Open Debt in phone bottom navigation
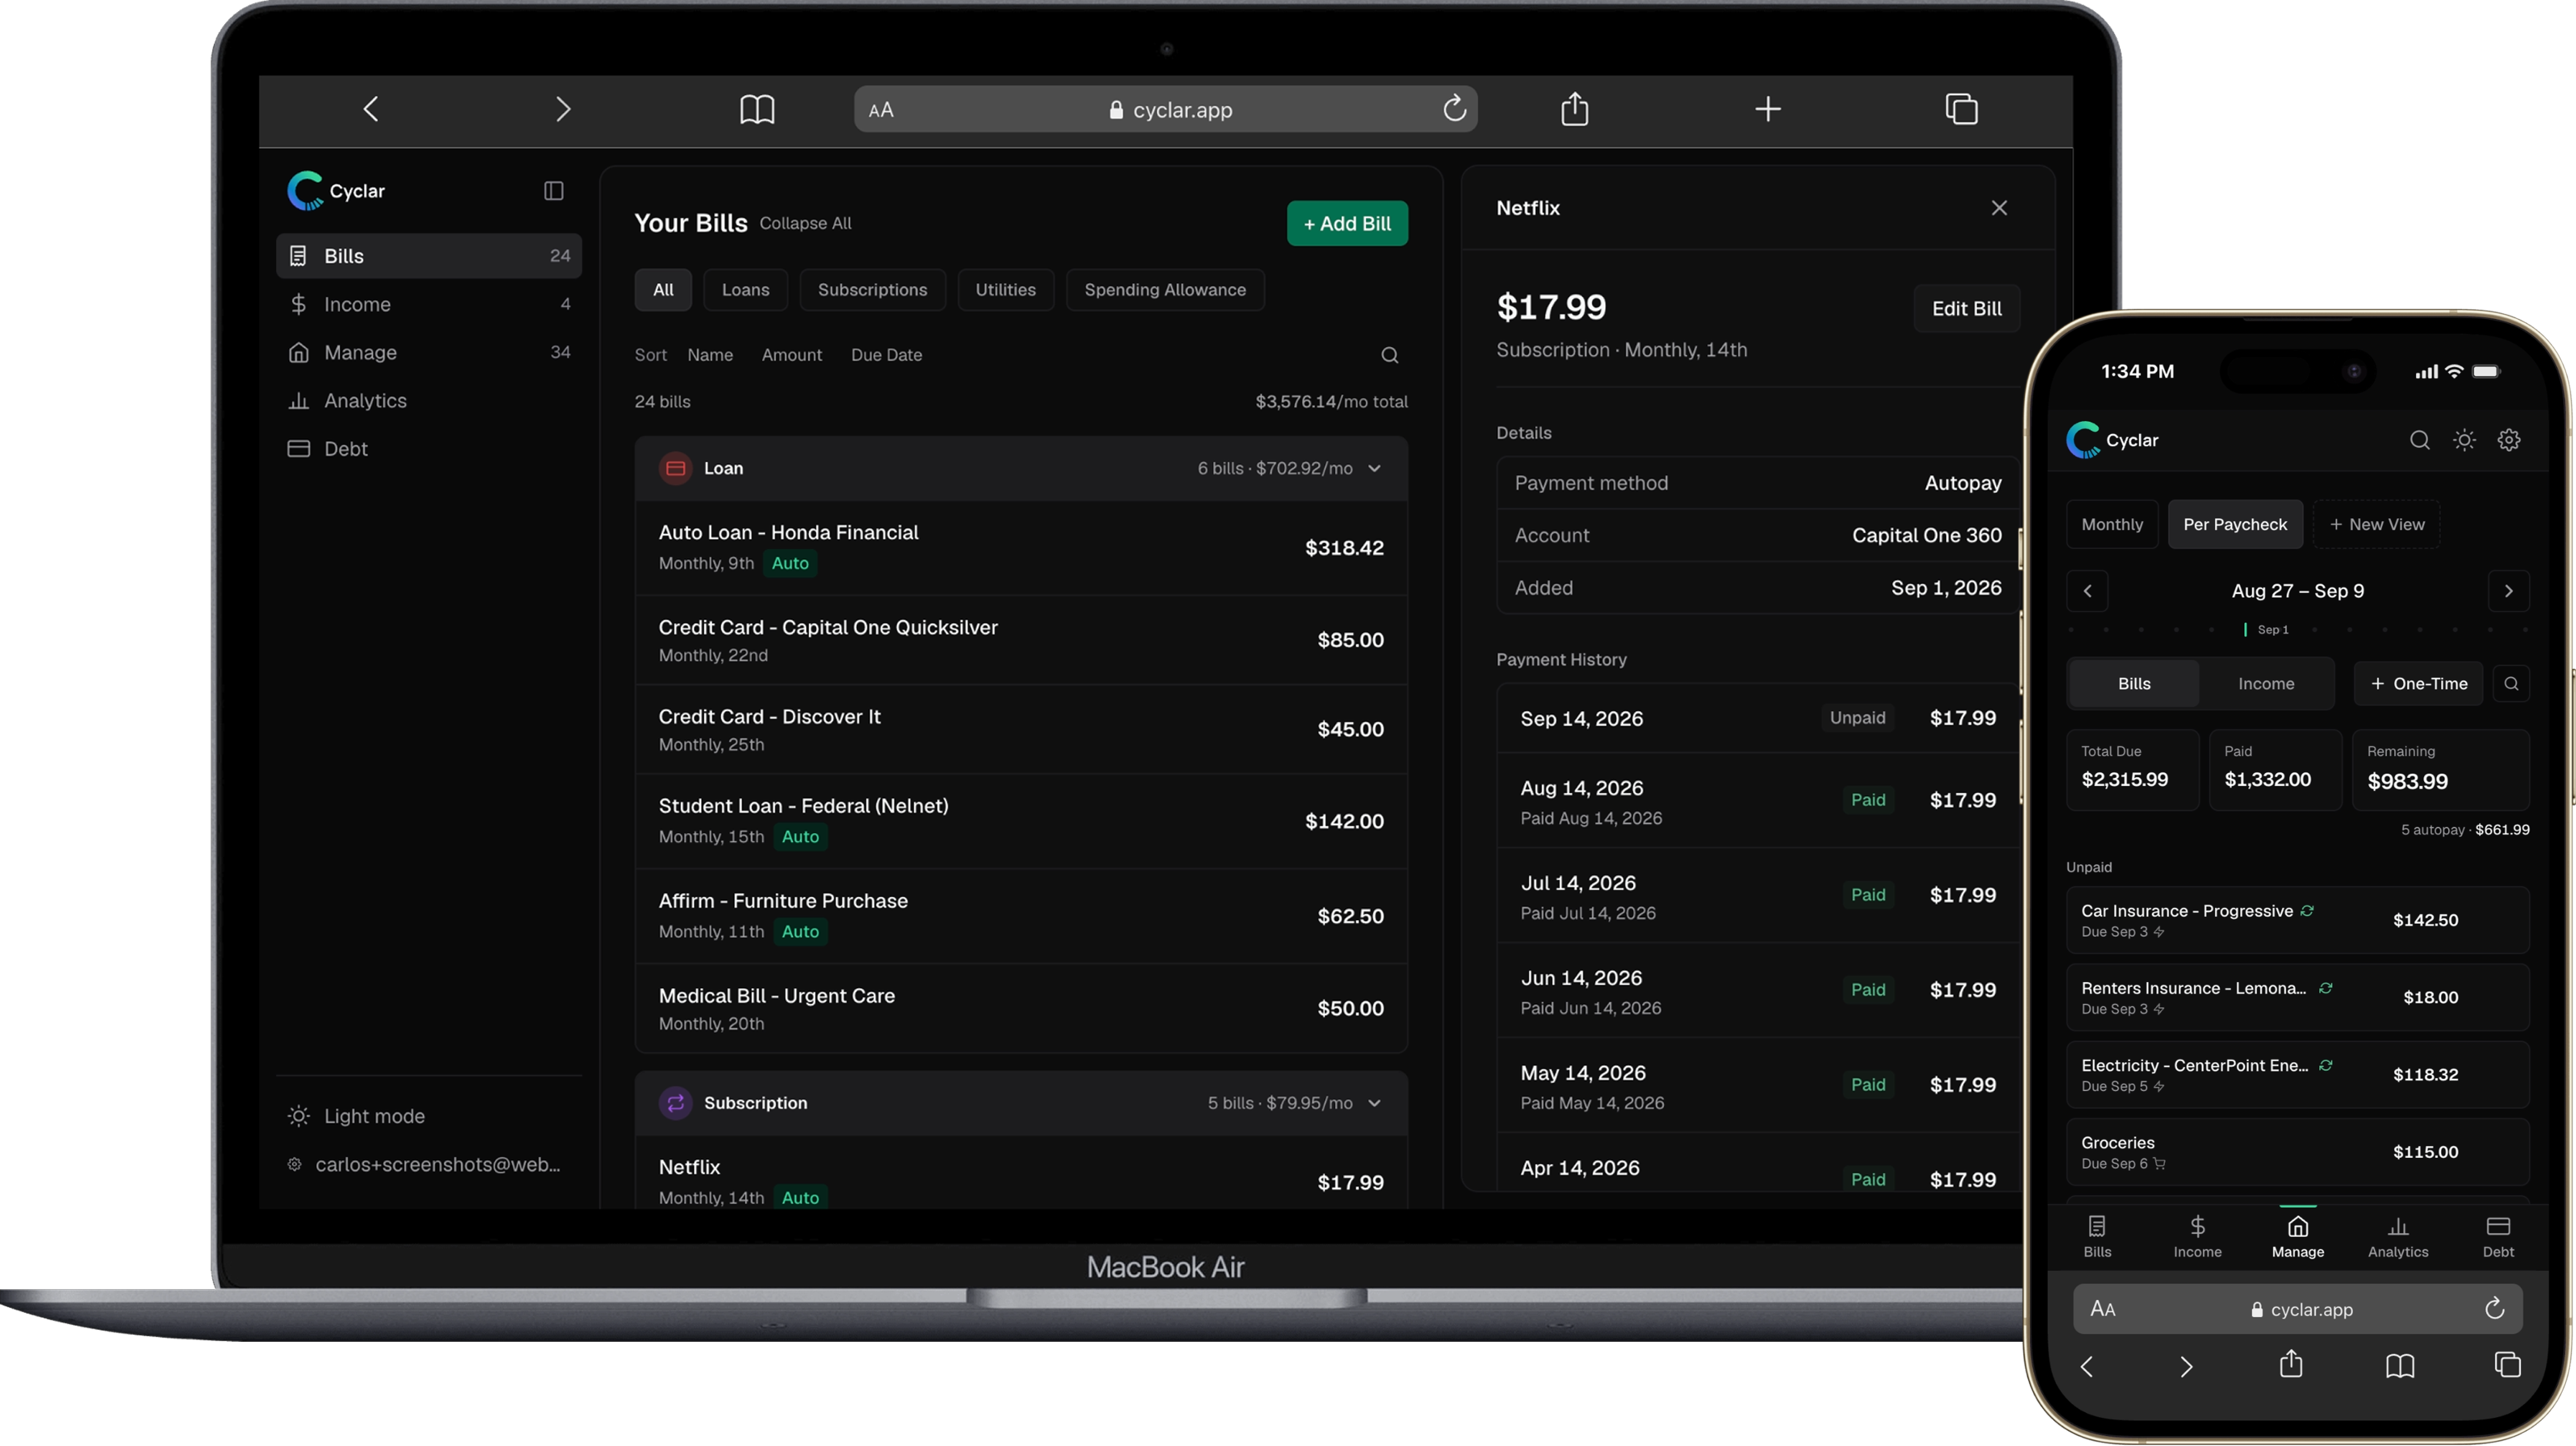 click(2498, 1236)
